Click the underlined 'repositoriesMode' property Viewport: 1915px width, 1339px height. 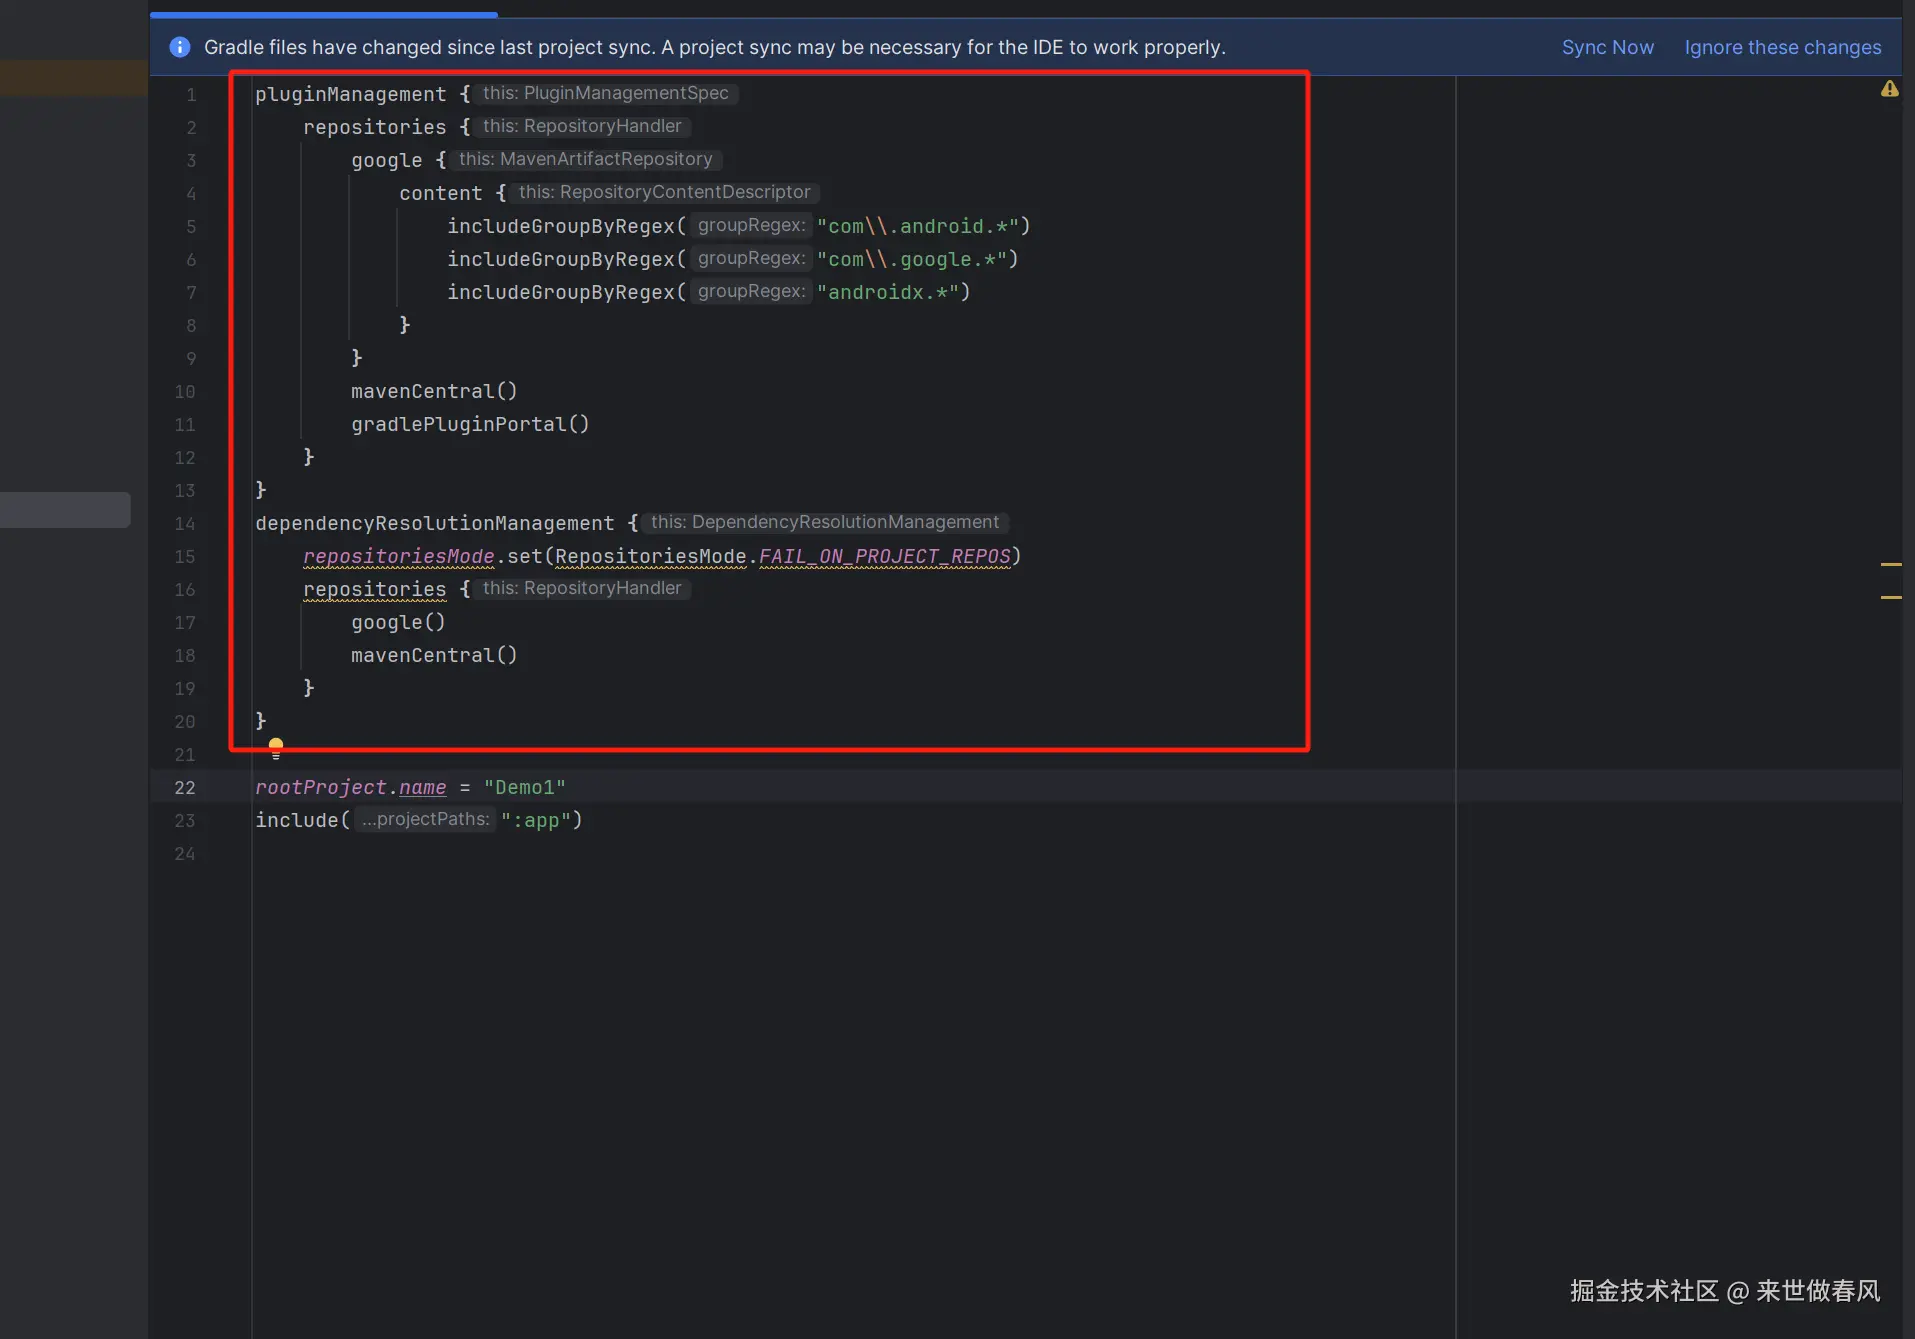(x=398, y=556)
